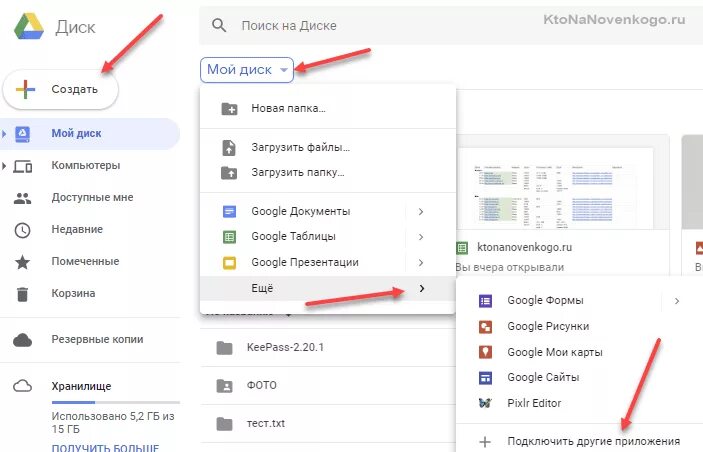Screen dimensions: 703x452
Task: Click the Google Drawings icon
Action: point(485,327)
